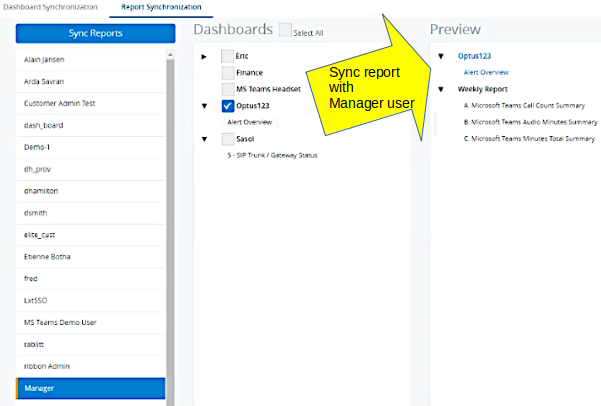
Task: Check the Eric dashboard checkbox
Action: (x=227, y=56)
